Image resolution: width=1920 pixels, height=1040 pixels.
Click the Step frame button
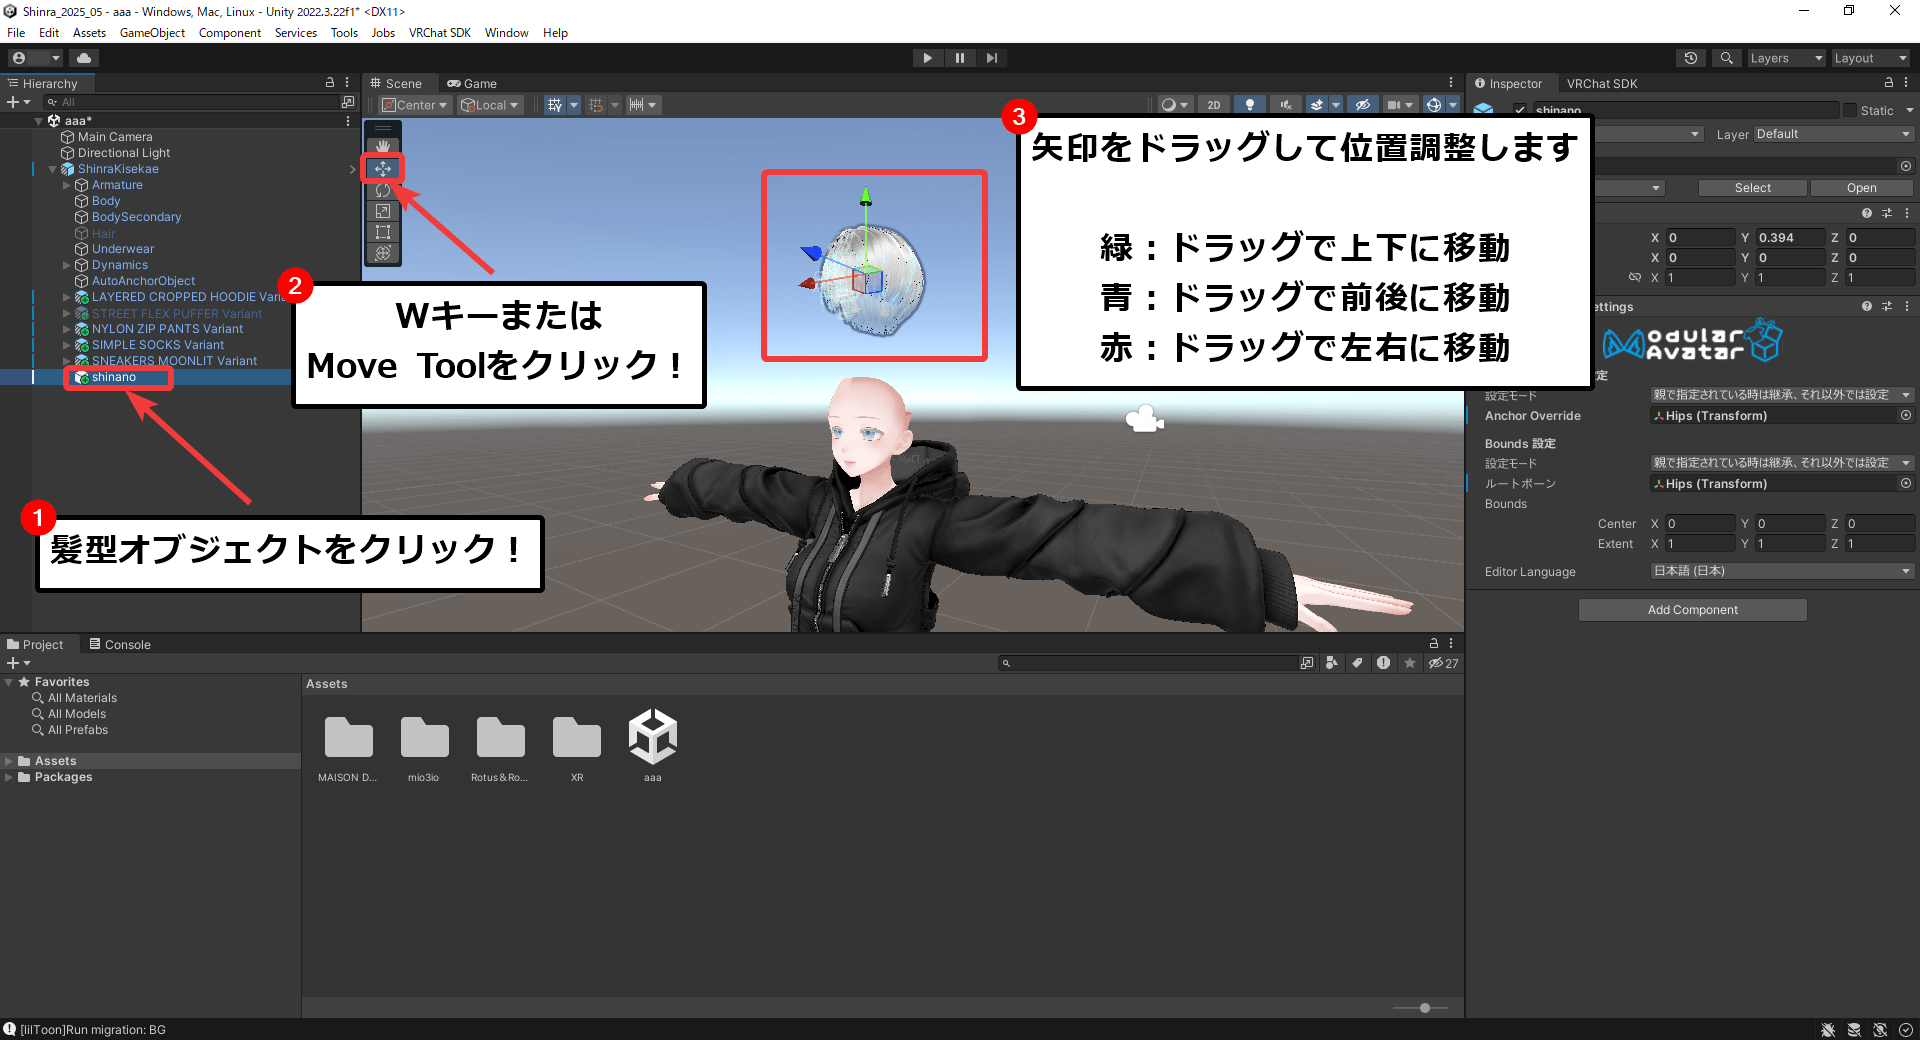tap(991, 58)
